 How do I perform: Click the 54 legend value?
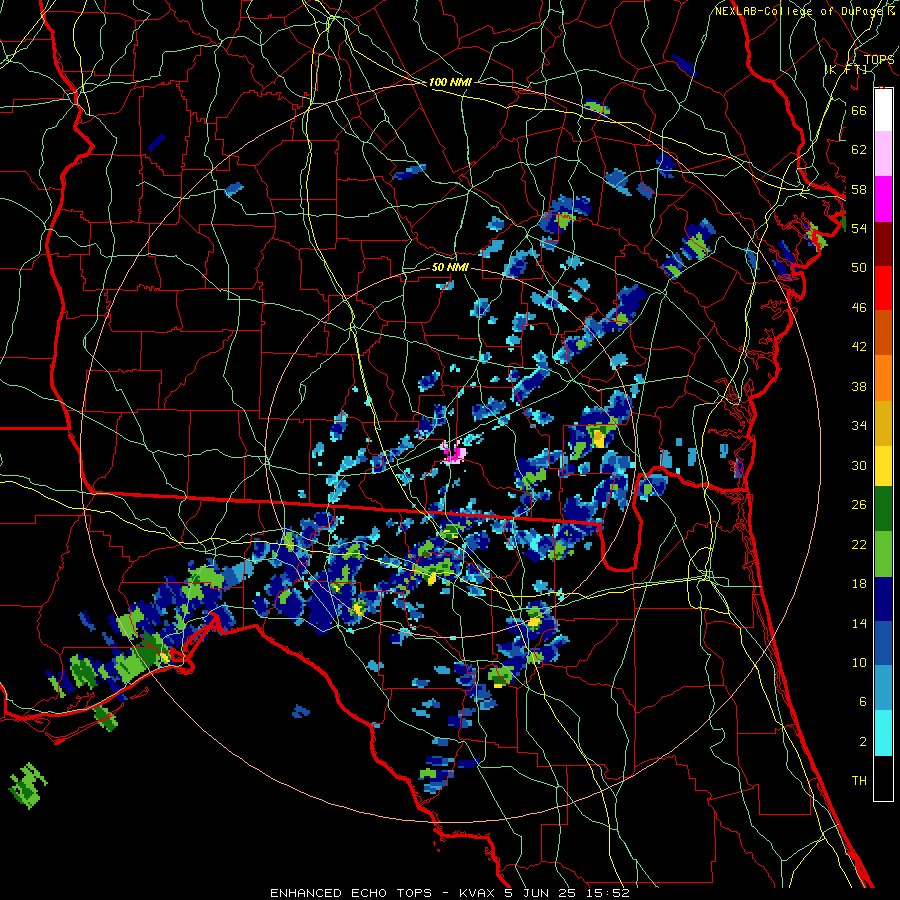859,228
